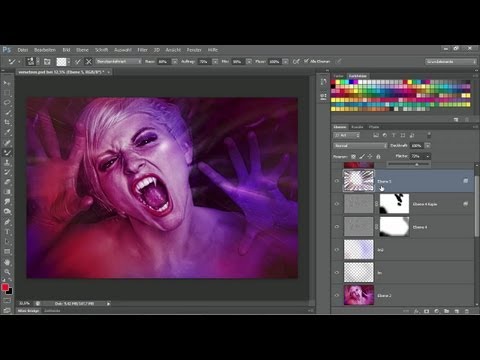Select the Eraser tool
The height and width of the screenshot is (360, 480).
click(x=7, y=182)
